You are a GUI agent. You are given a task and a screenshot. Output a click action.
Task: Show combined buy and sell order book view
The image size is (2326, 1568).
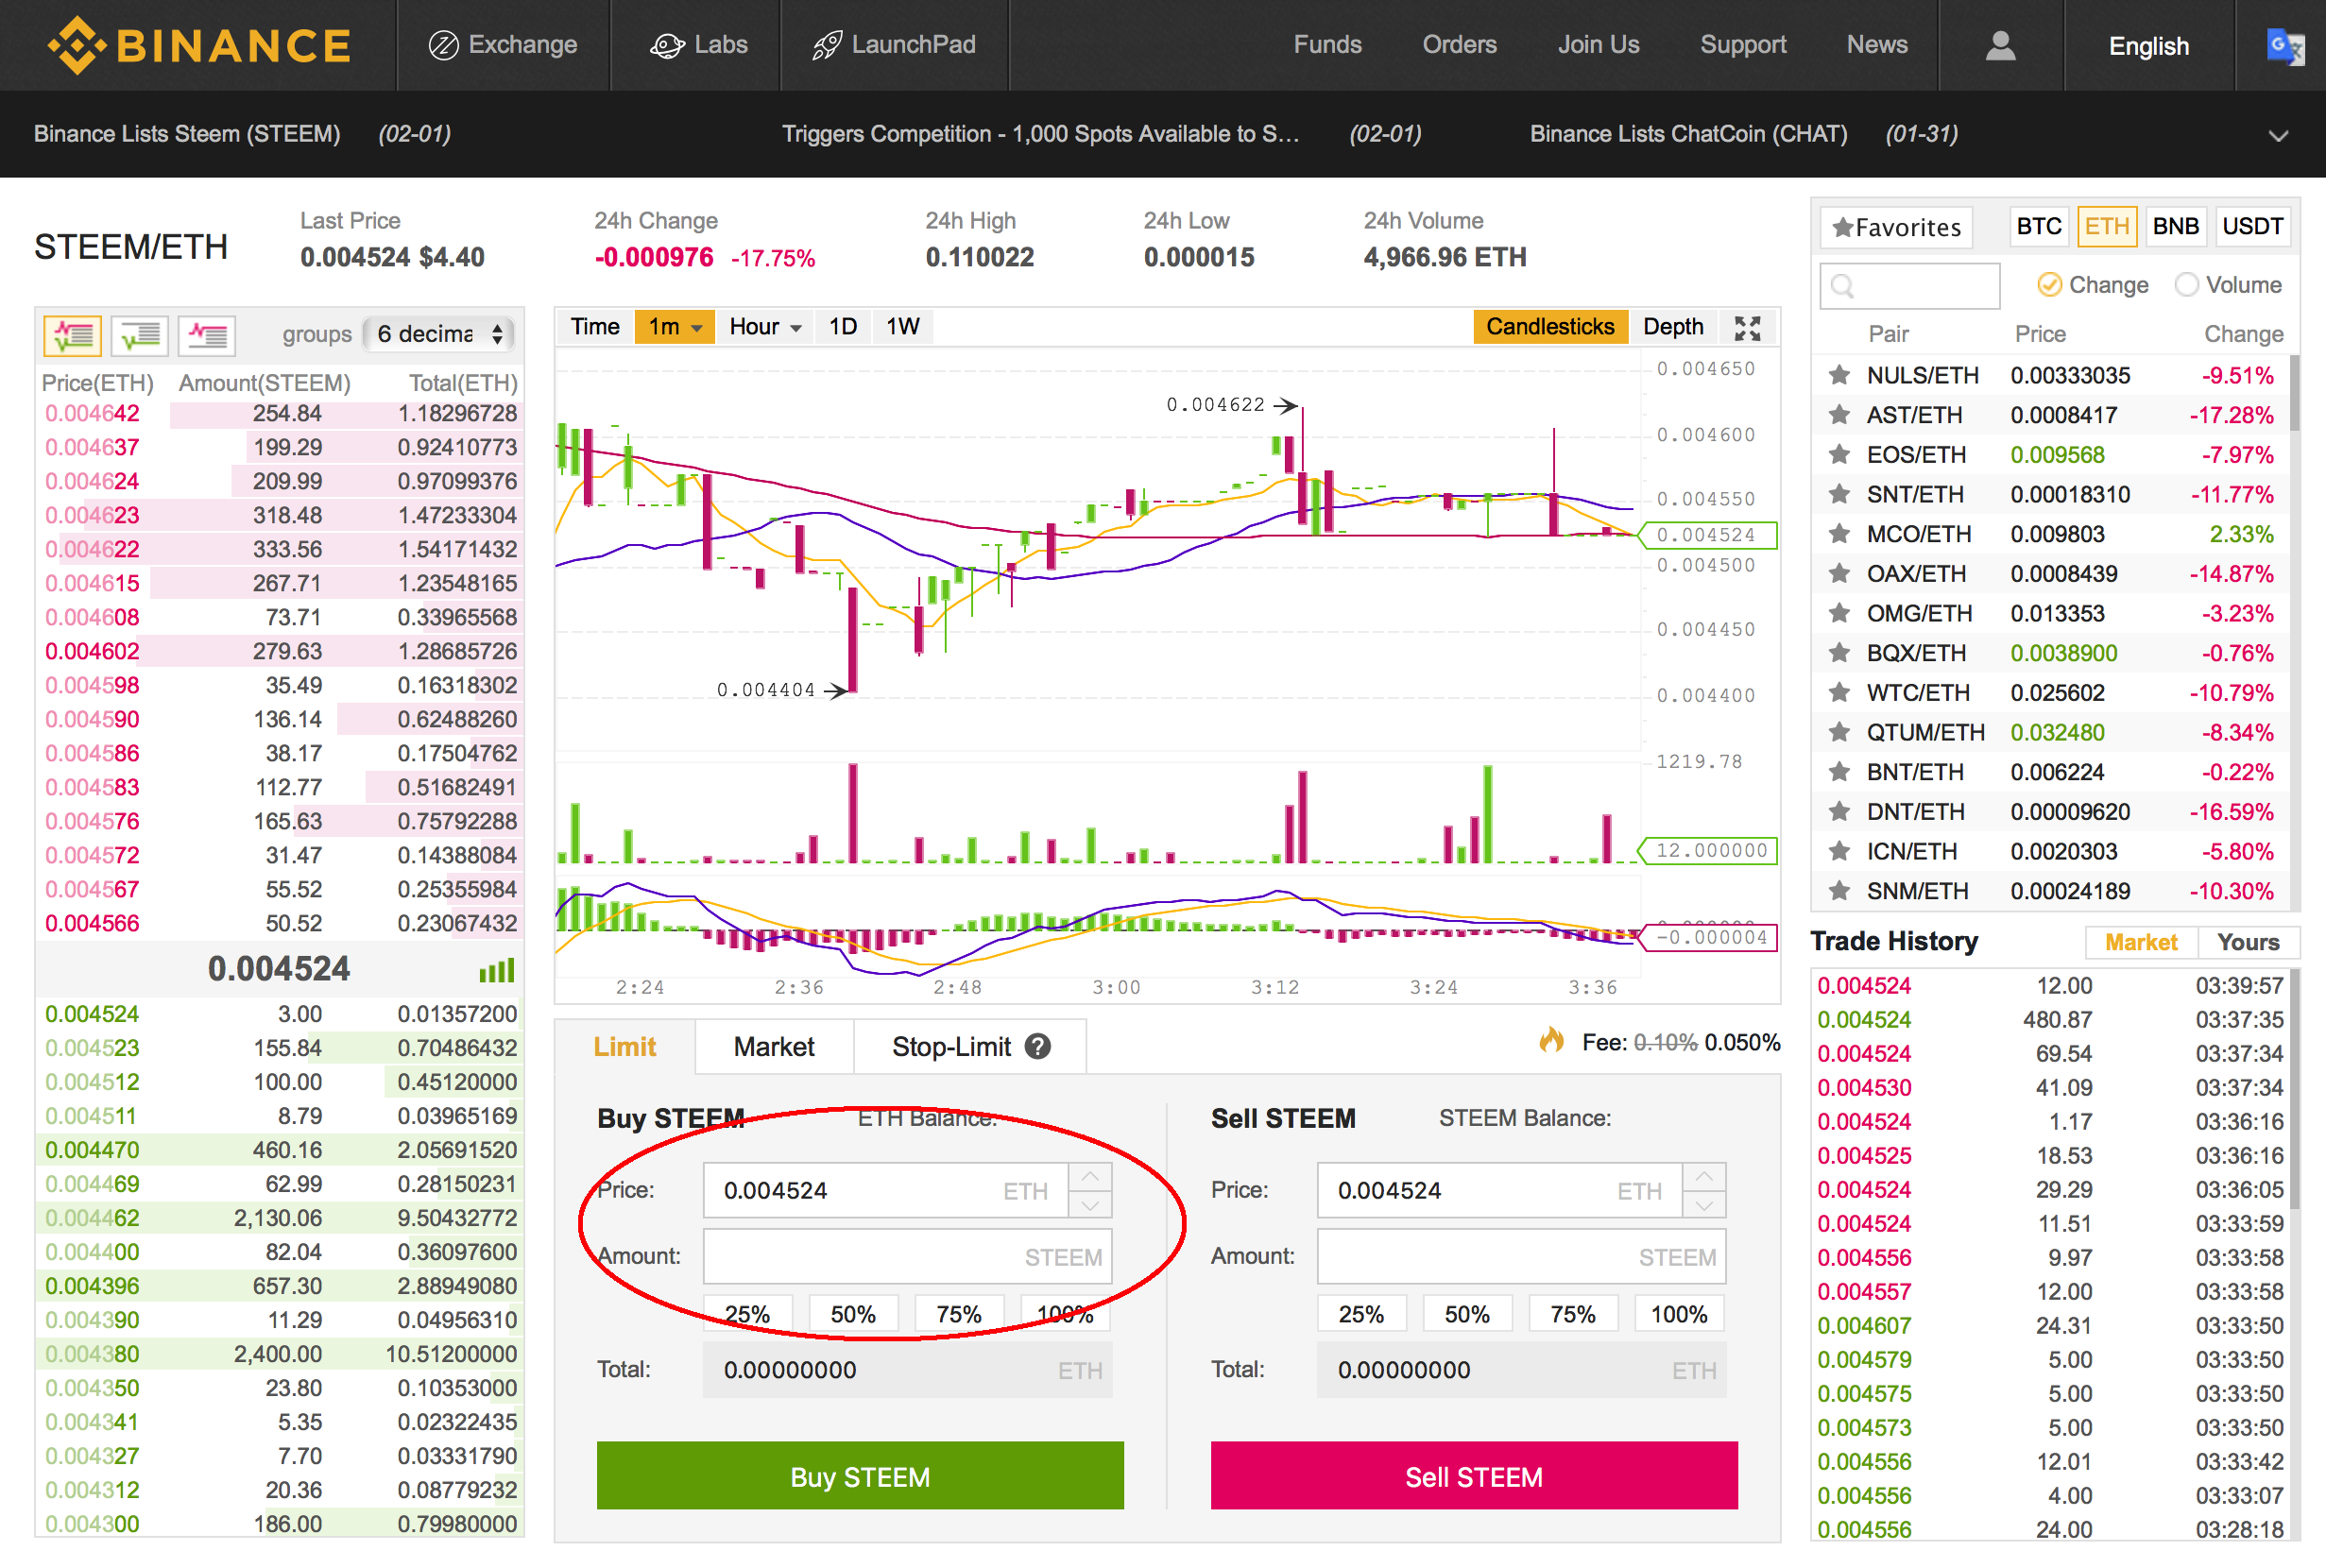72,335
